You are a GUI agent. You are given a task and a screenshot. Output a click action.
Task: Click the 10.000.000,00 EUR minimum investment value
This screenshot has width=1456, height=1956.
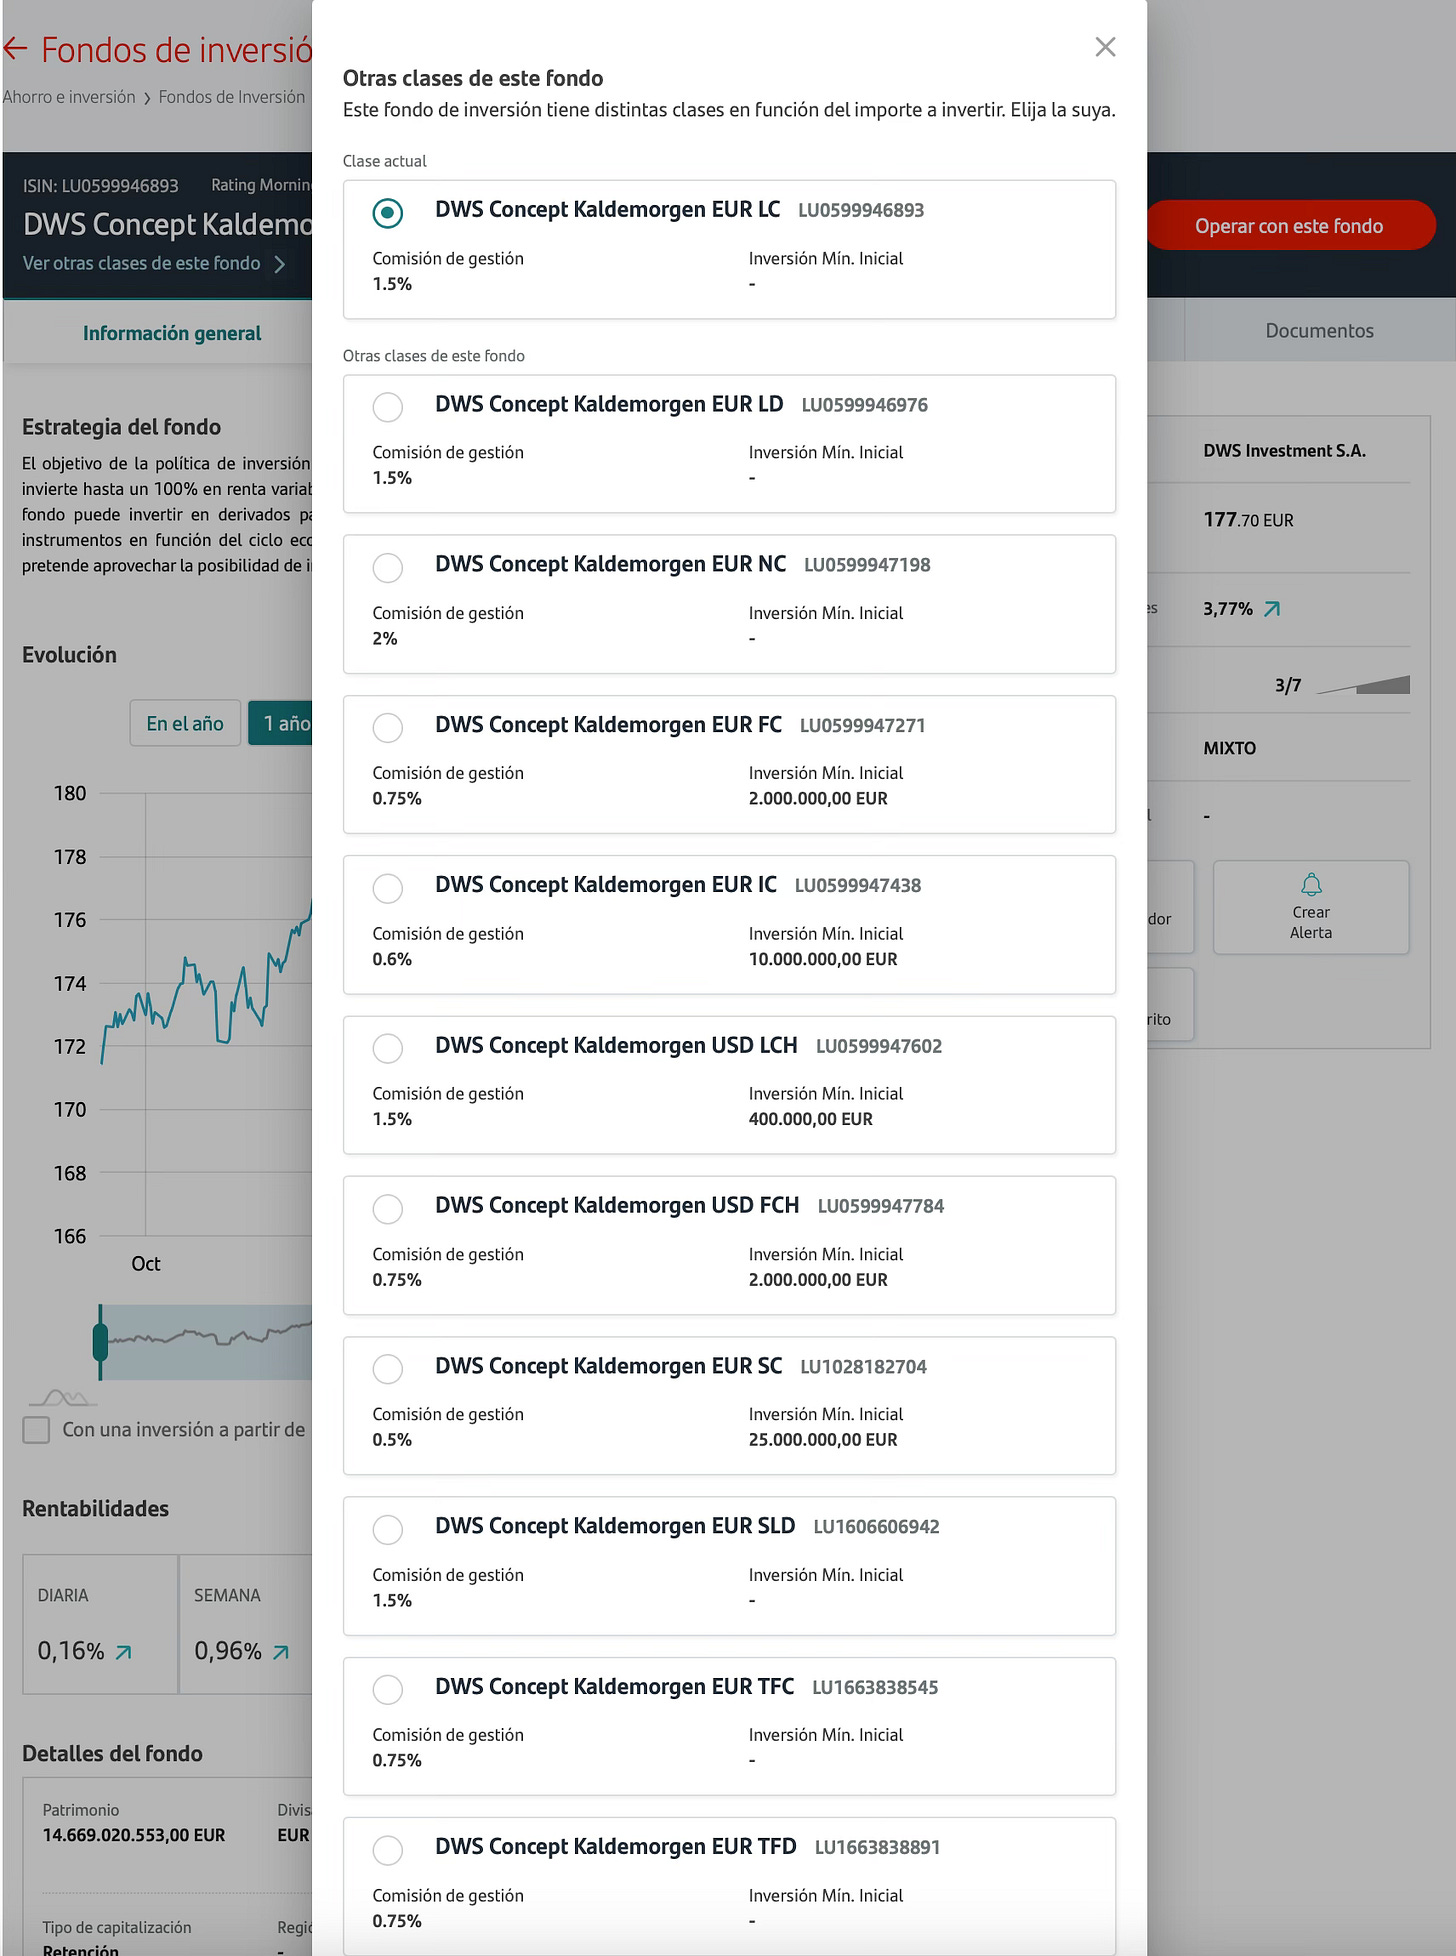pyautogui.click(x=823, y=959)
